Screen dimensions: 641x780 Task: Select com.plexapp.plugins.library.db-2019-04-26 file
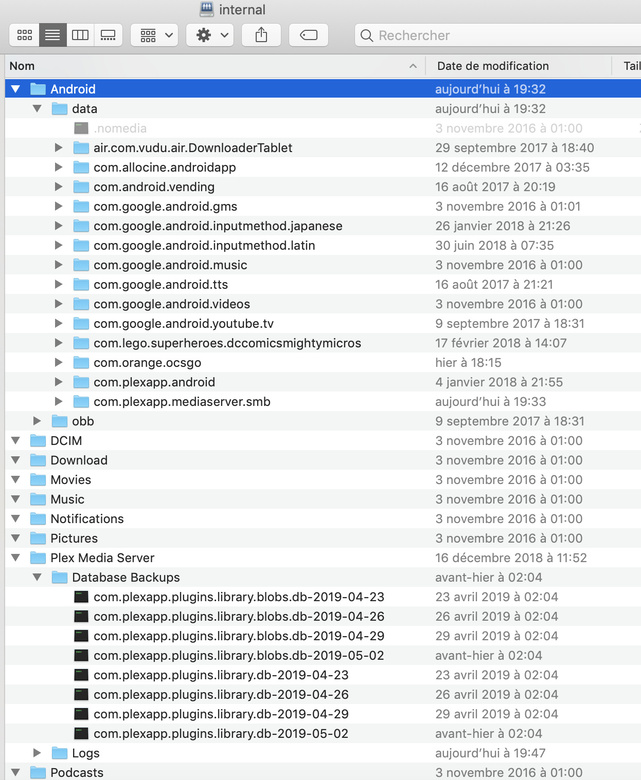coord(221,694)
